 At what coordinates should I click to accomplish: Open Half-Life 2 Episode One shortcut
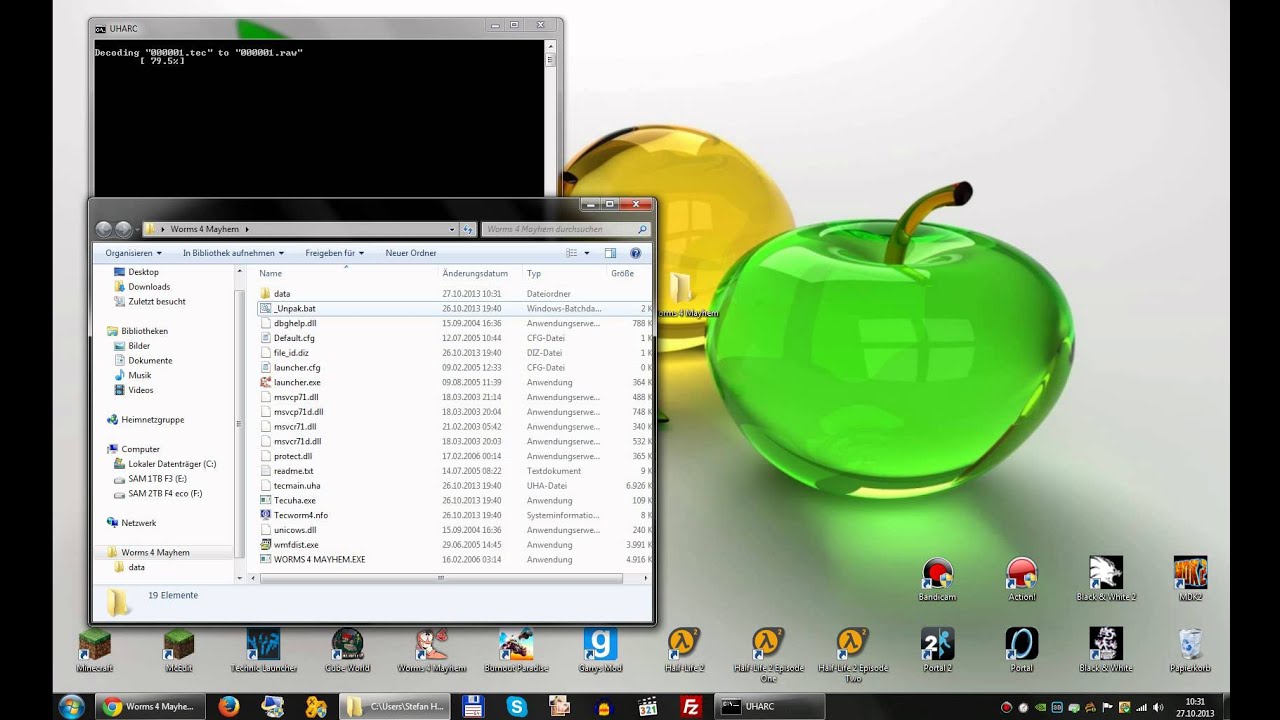(769, 656)
